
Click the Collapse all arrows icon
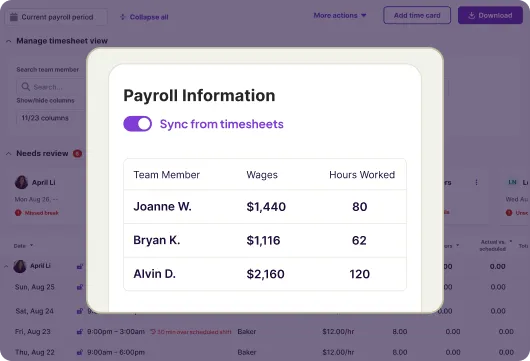point(123,17)
